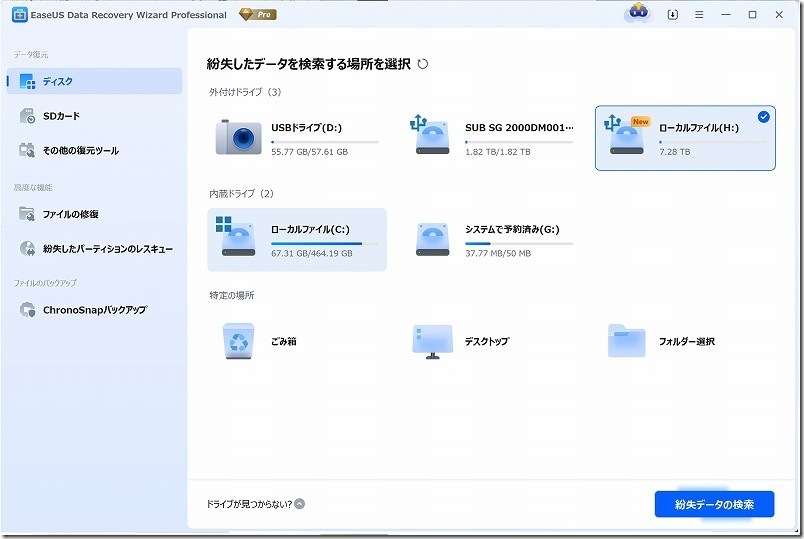The image size is (804, 539).
Task: Click the usage bar under ローカルファイル(H:)
Action: tap(713, 142)
